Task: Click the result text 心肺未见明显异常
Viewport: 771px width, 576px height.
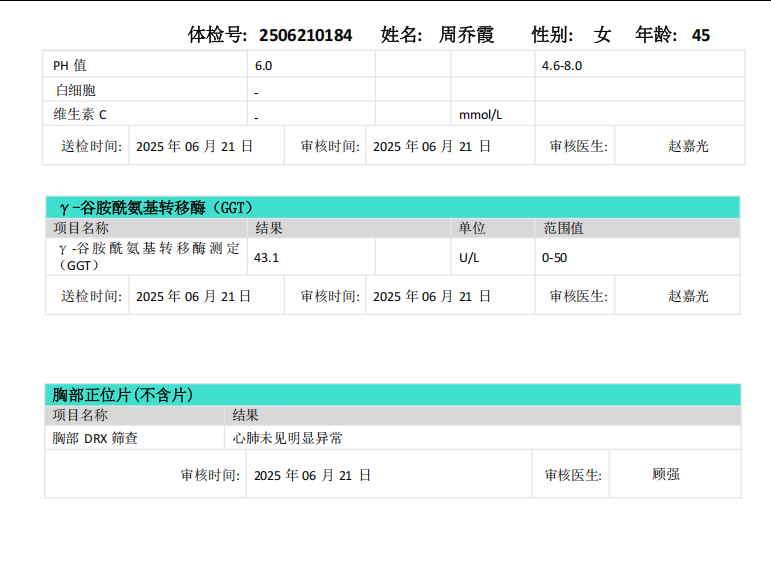Action: [287, 438]
